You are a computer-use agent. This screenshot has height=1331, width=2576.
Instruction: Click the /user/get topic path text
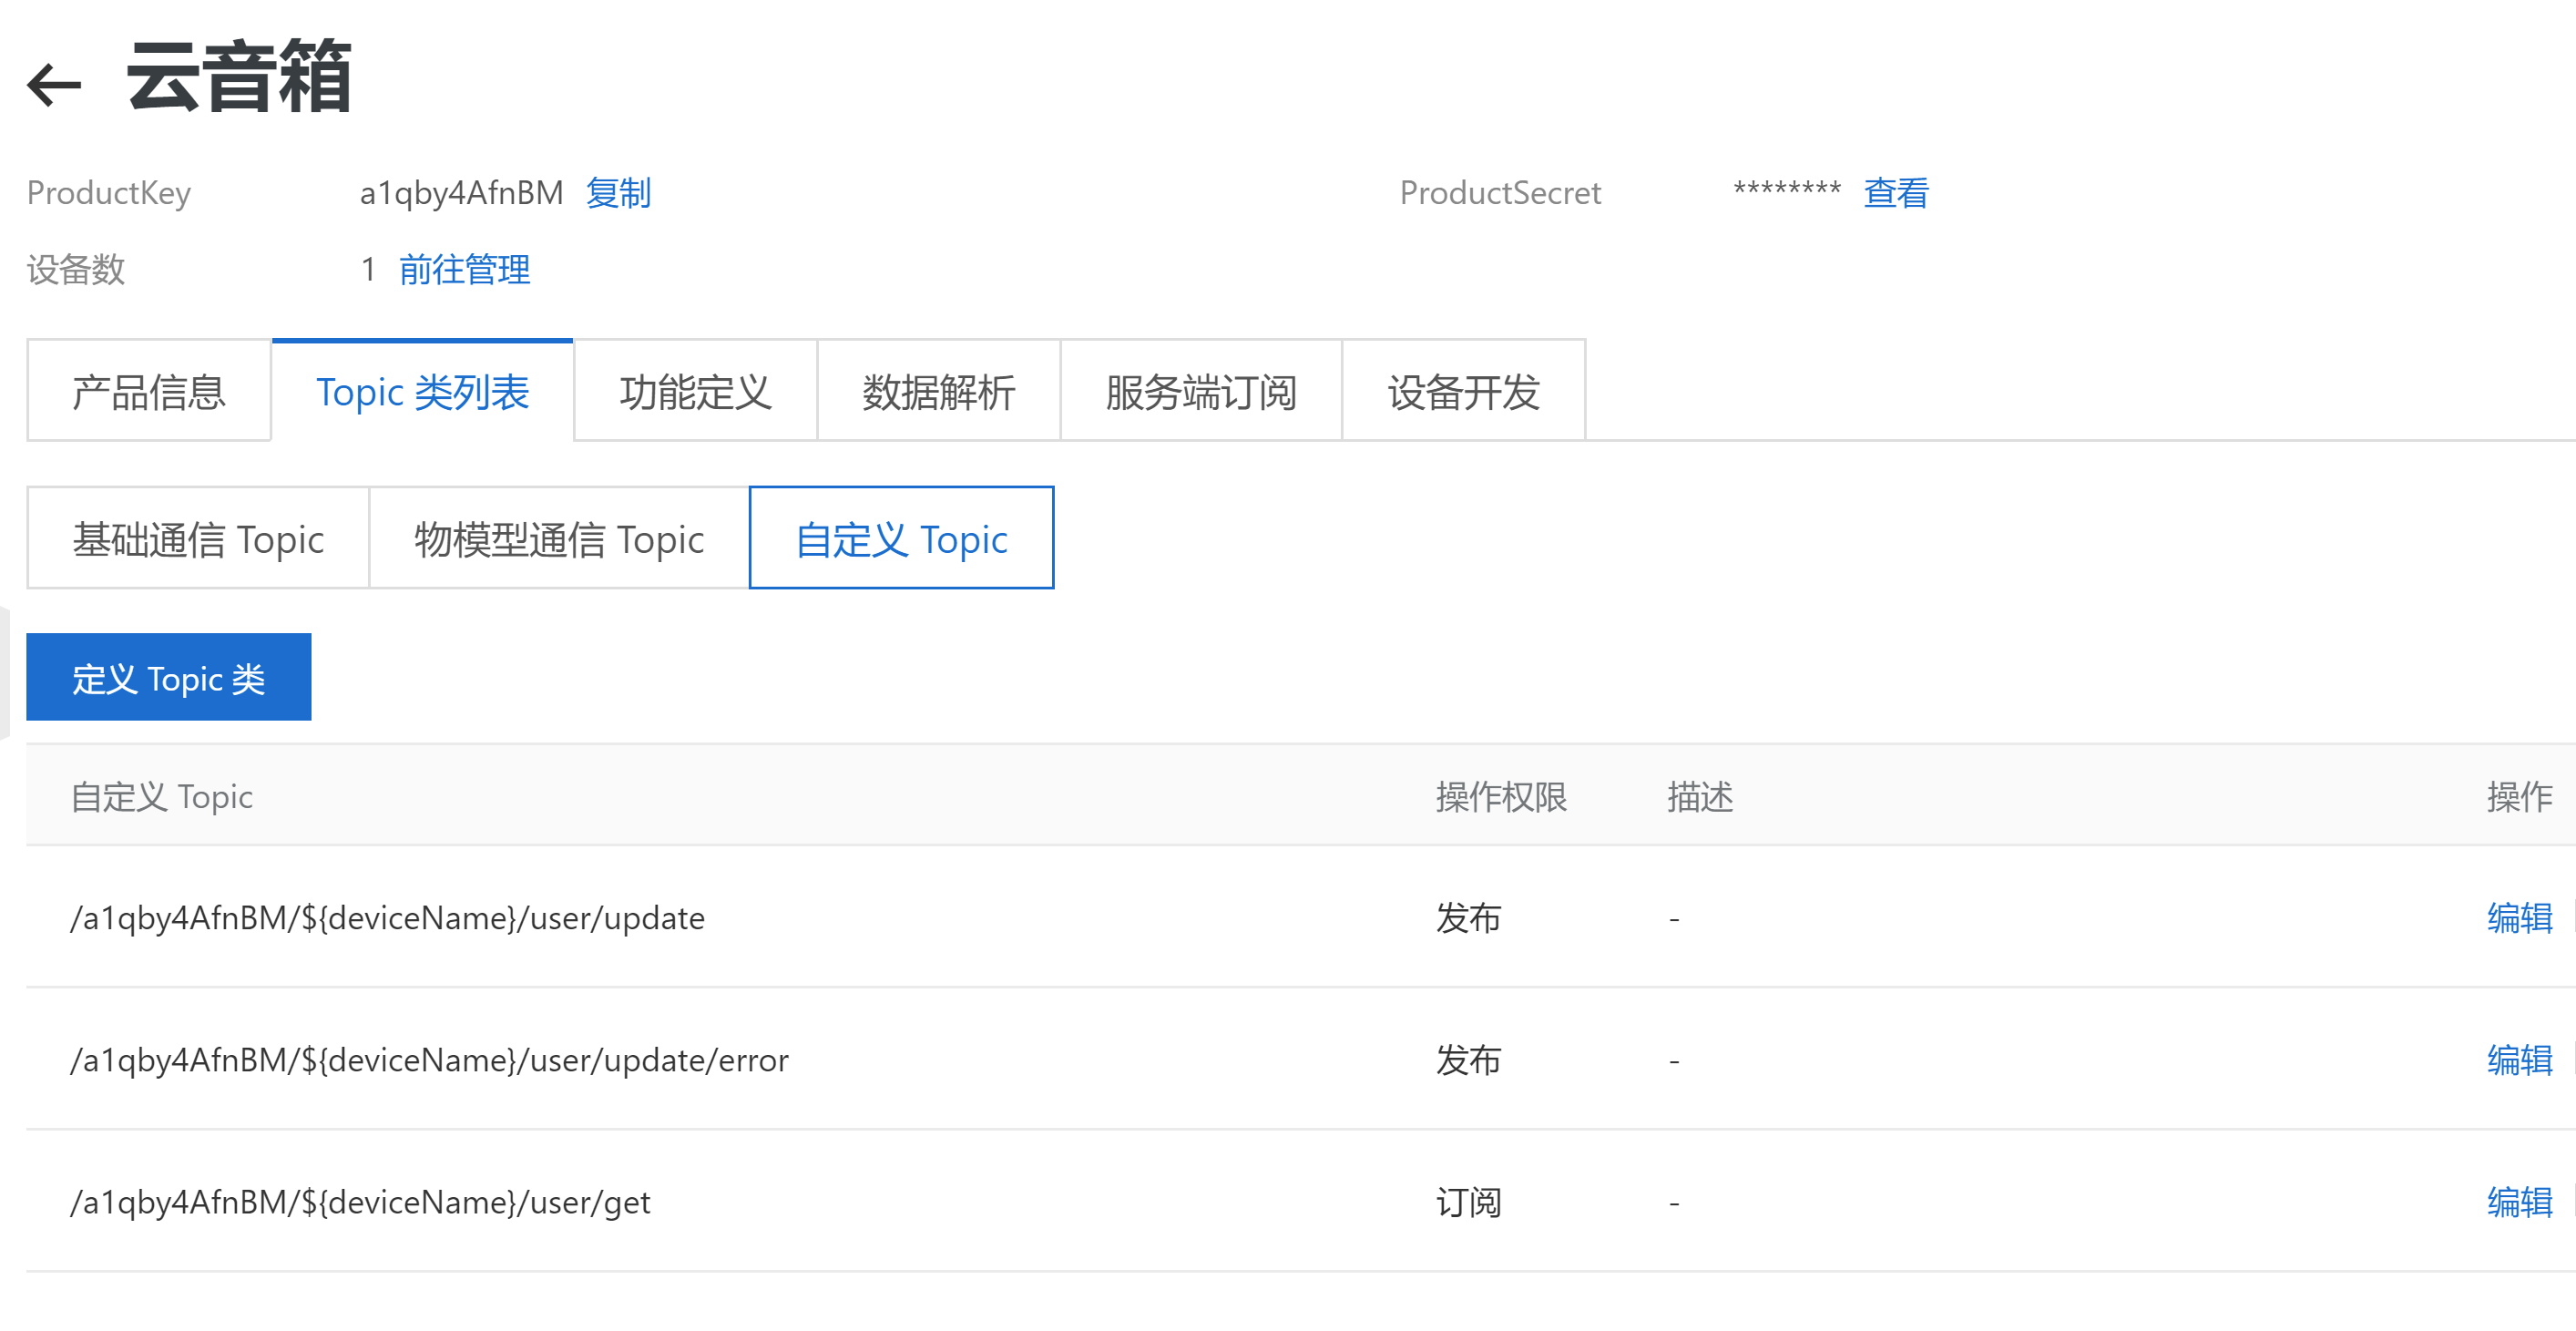click(x=360, y=1201)
